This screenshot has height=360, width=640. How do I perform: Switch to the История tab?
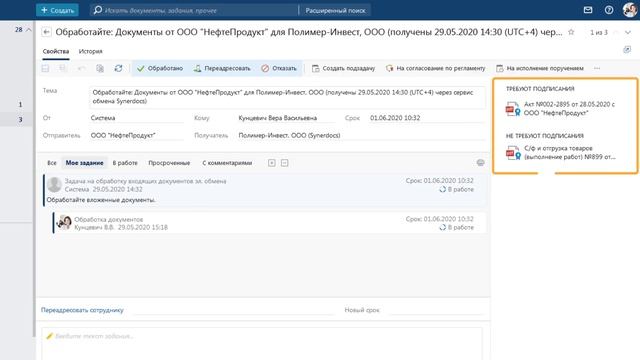coord(91,51)
